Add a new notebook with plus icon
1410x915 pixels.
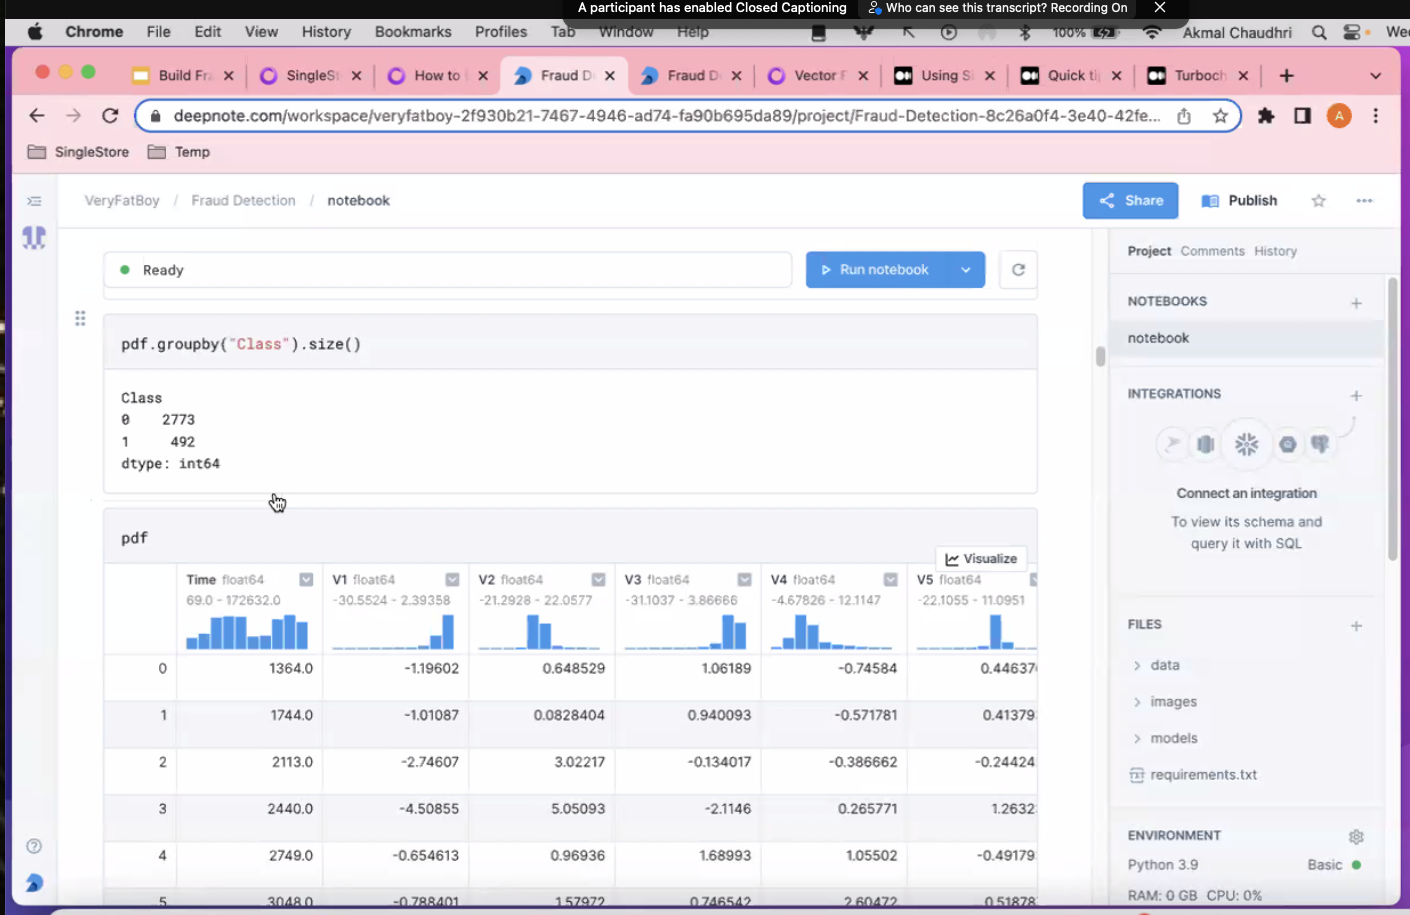click(1356, 303)
